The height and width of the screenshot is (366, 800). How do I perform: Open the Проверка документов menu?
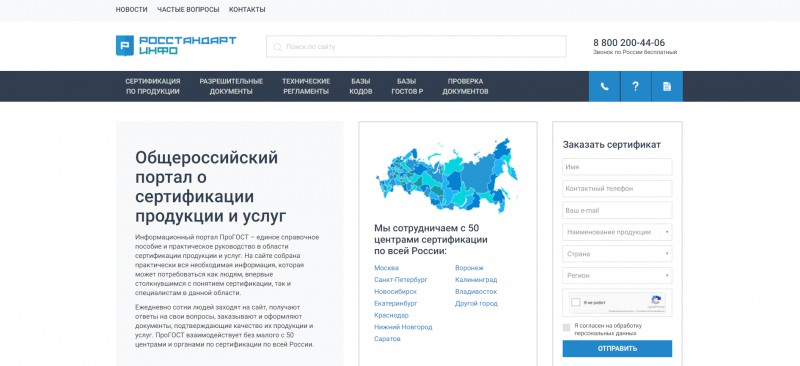[465, 86]
